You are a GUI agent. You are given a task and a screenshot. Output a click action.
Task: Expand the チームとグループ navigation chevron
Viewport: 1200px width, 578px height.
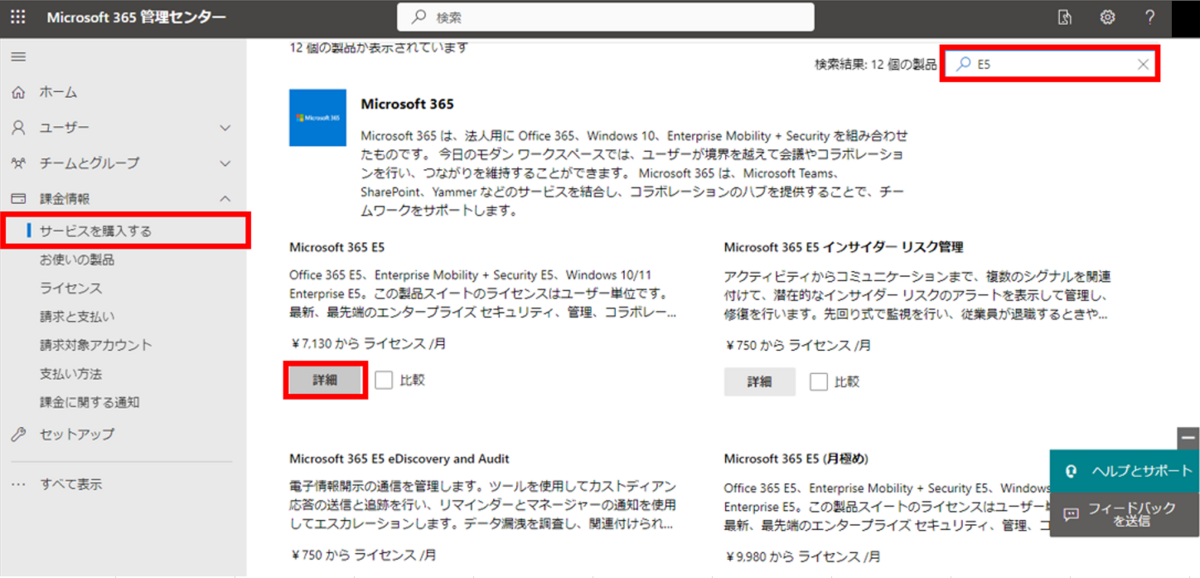(x=225, y=163)
